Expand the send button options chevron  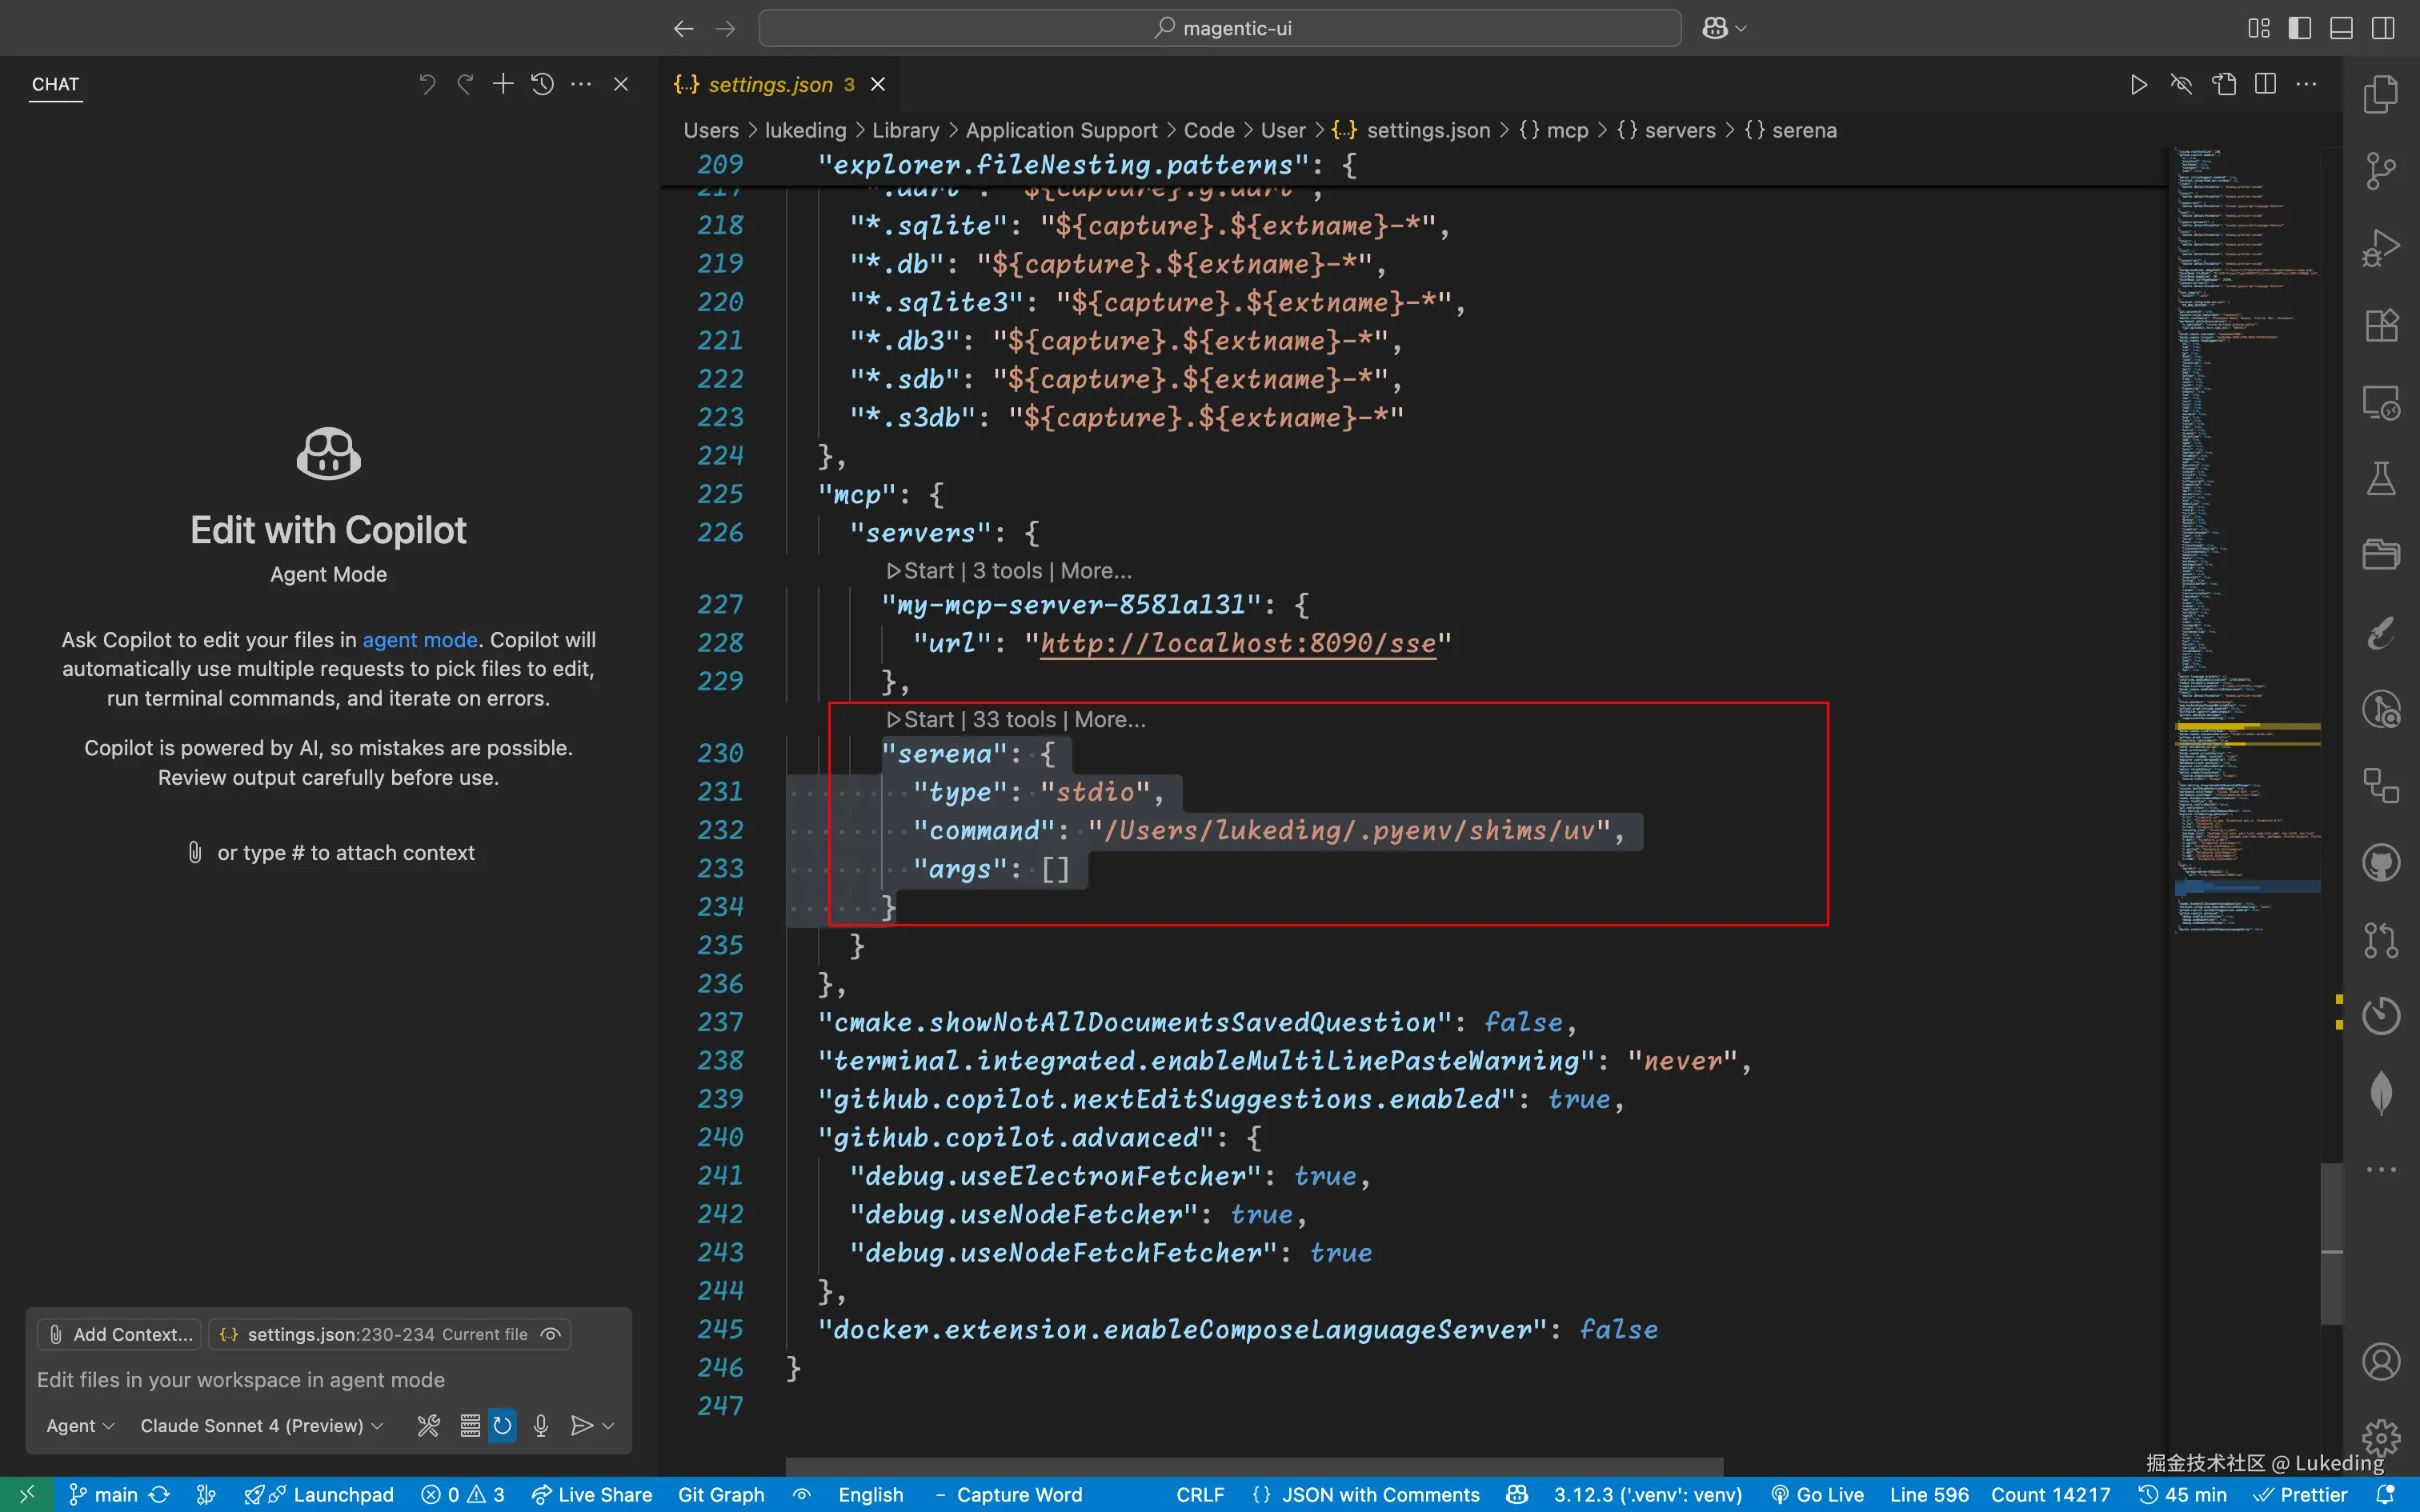coord(608,1425)
